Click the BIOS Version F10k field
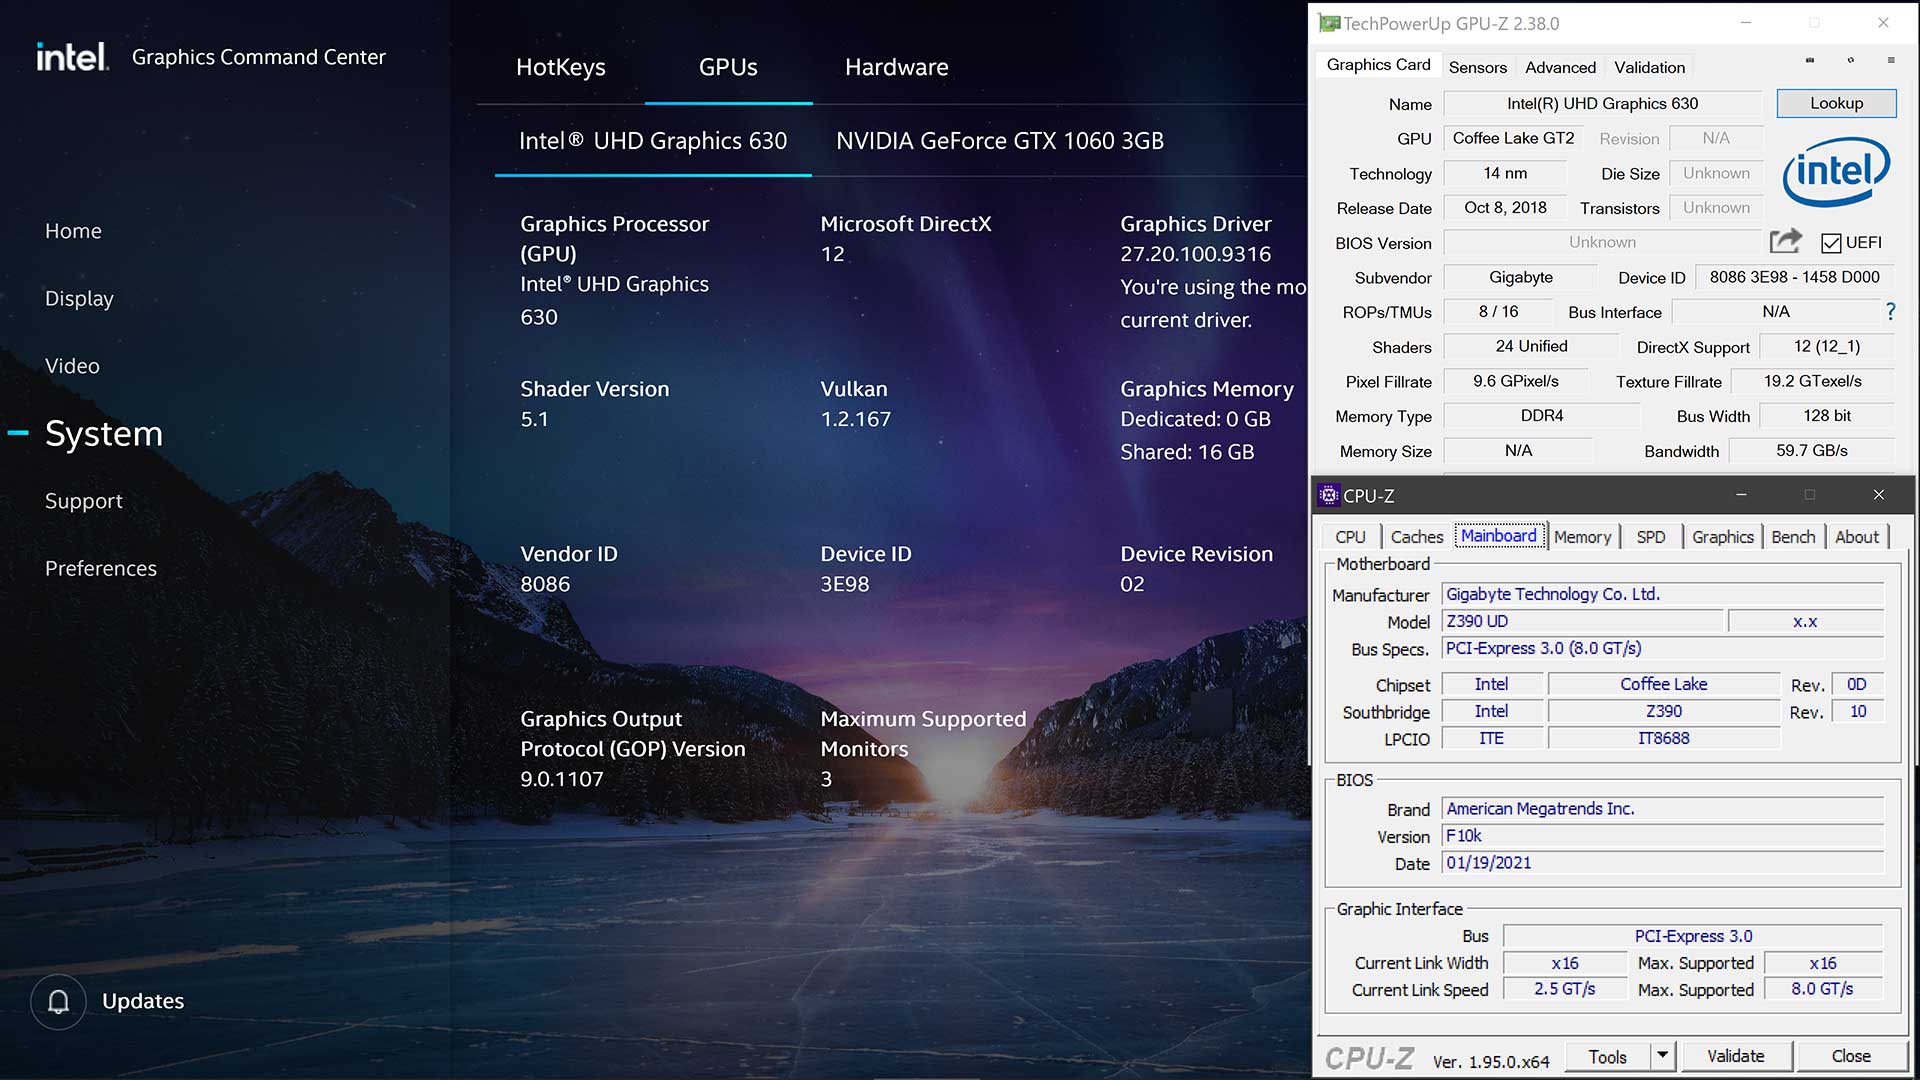The image size is (1920, 1080). click(1662, 836)
